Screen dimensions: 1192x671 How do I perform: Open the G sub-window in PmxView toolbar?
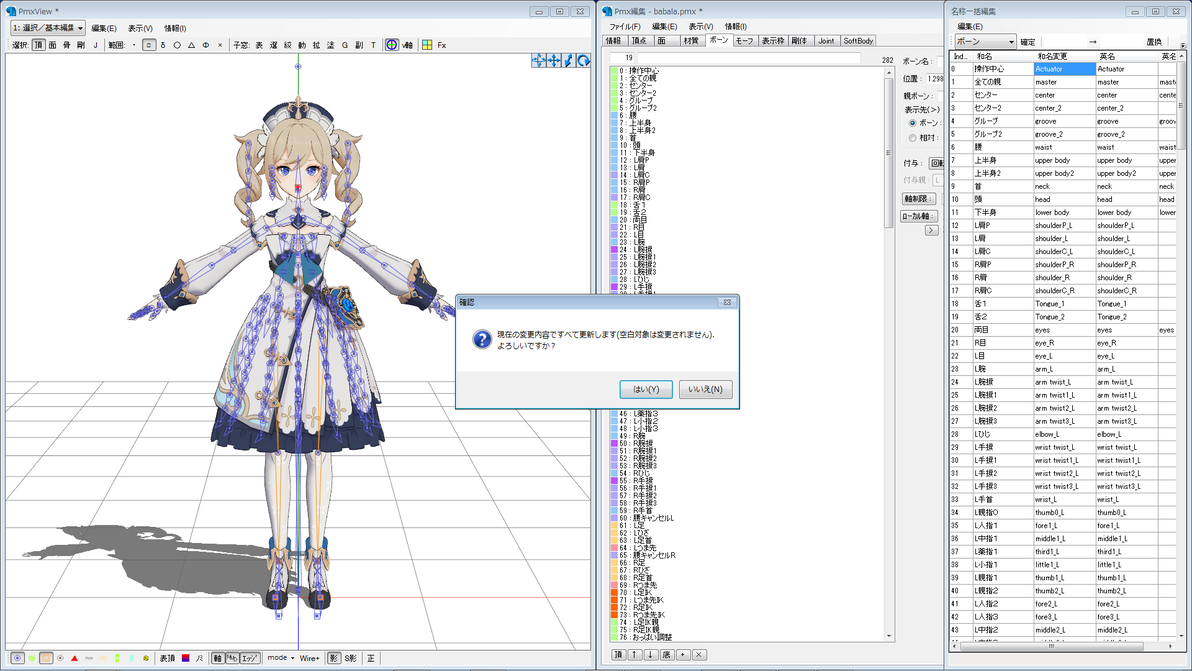click(344, 45)
